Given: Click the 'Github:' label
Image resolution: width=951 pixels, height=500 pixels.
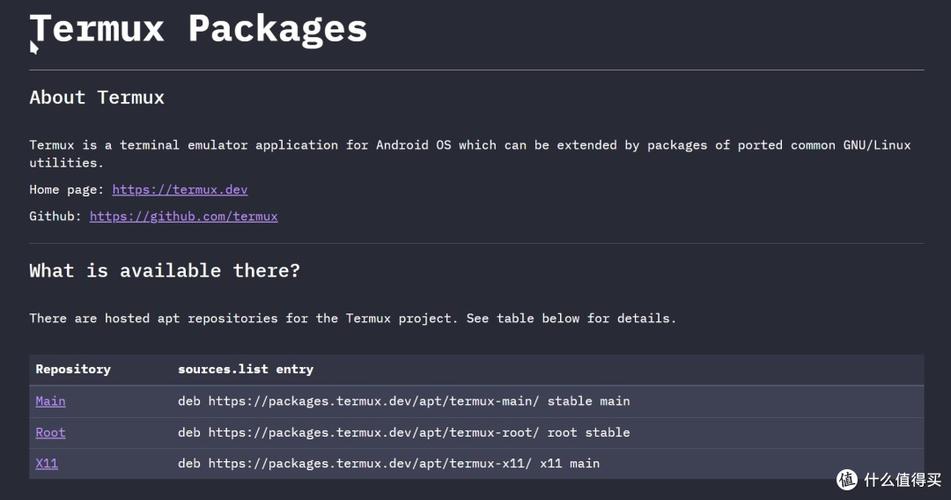Looking at the screenshot, I should (55, 216).
